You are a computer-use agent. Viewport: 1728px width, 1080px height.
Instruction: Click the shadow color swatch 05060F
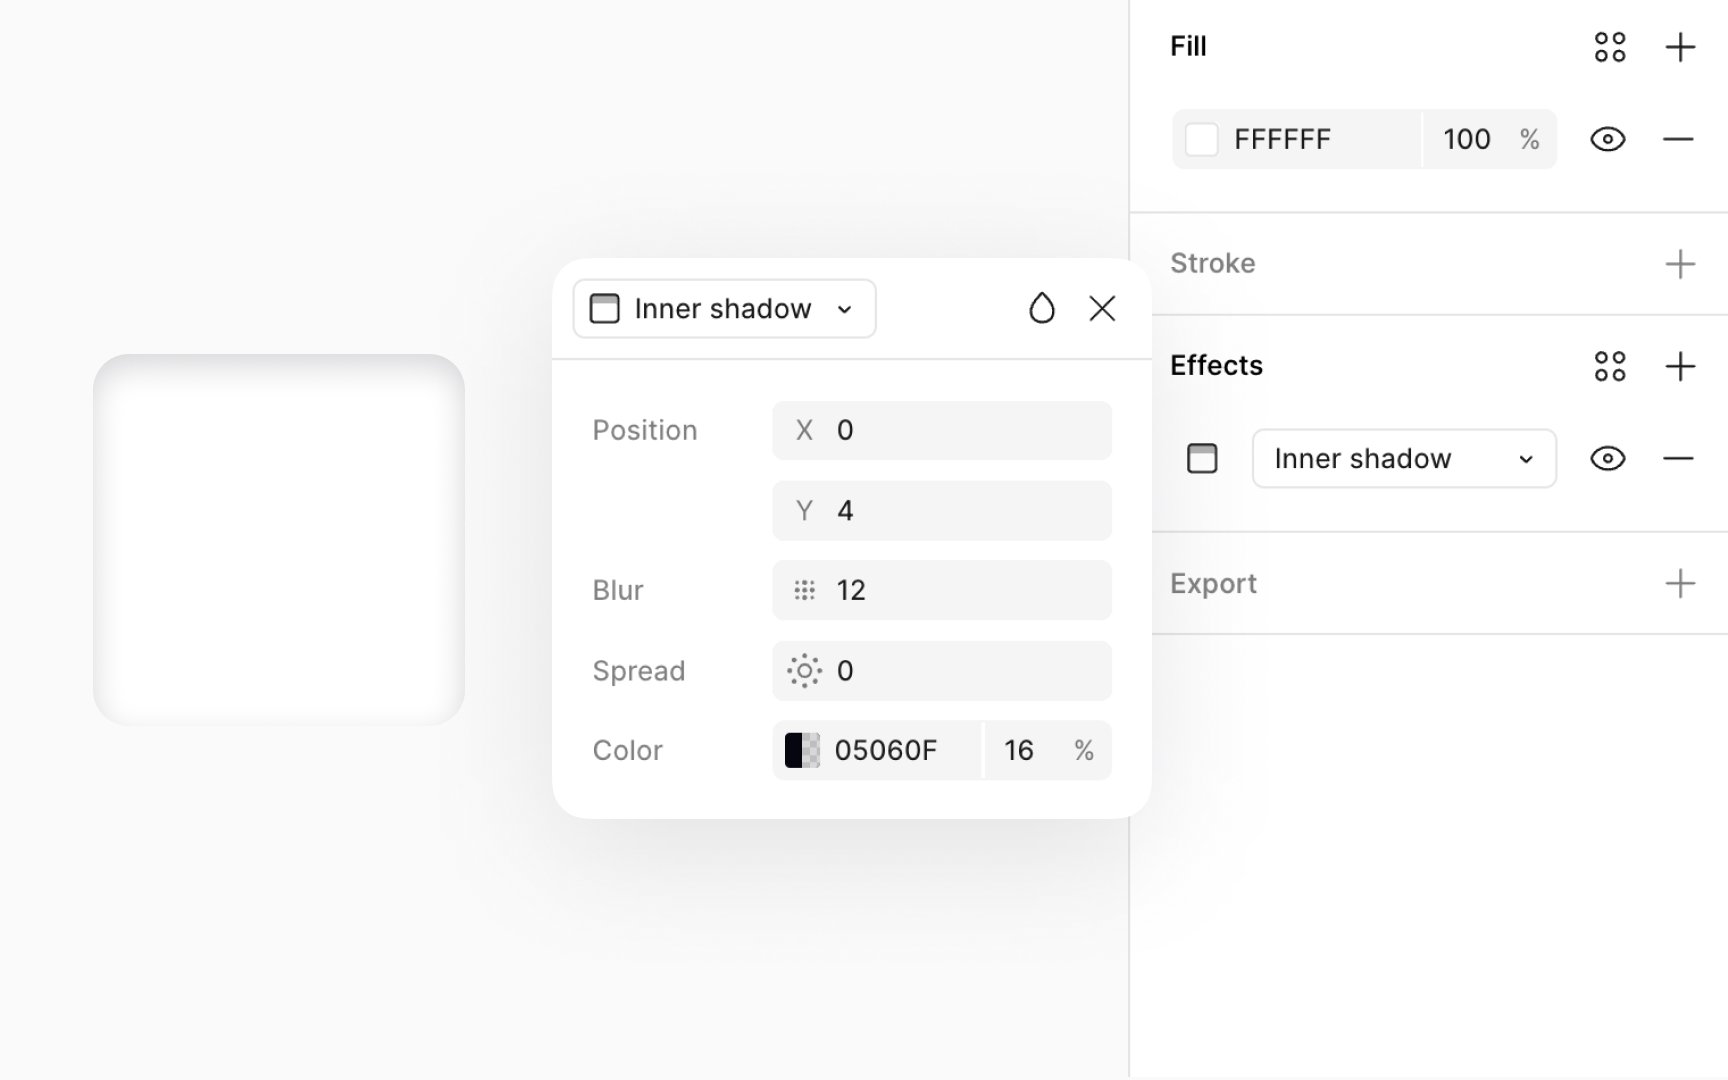[x=802, y=750]
